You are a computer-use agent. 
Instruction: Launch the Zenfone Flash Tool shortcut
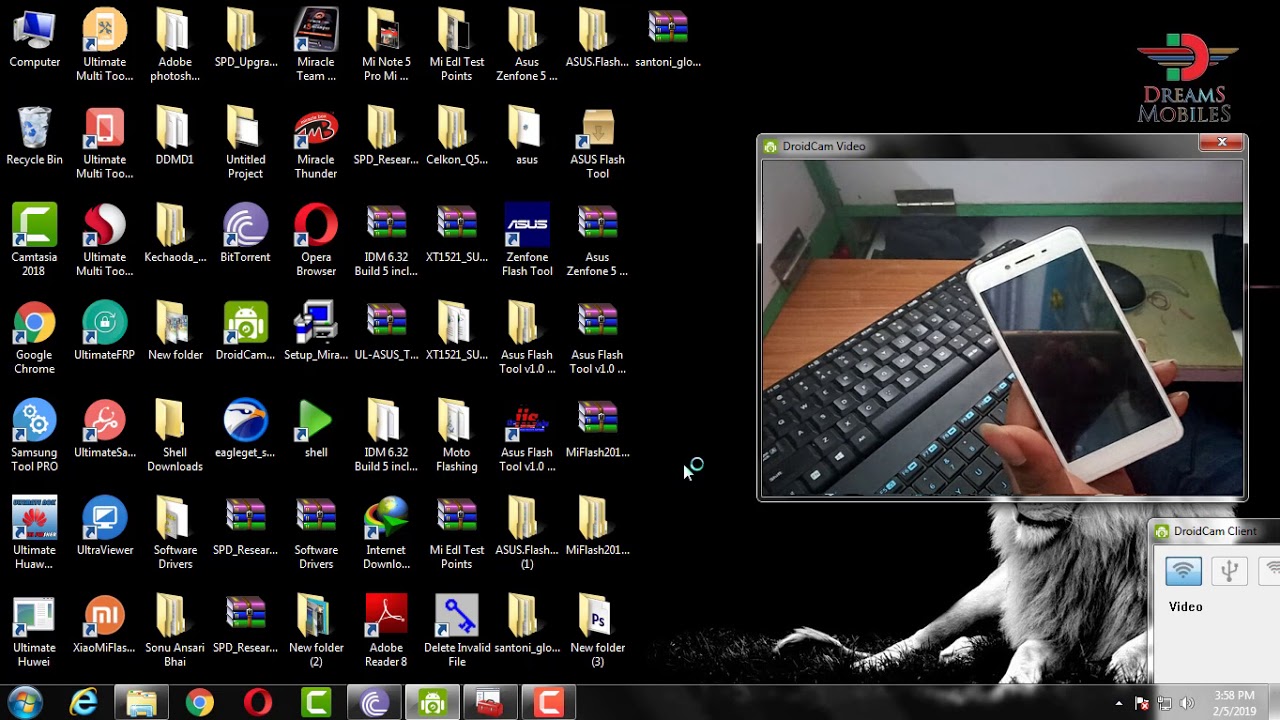tap(527, 240)
